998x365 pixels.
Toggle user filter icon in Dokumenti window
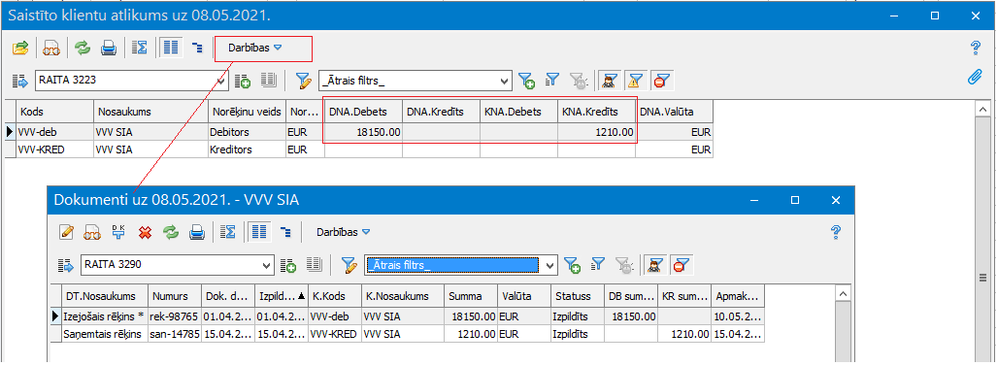click(654, 265)
